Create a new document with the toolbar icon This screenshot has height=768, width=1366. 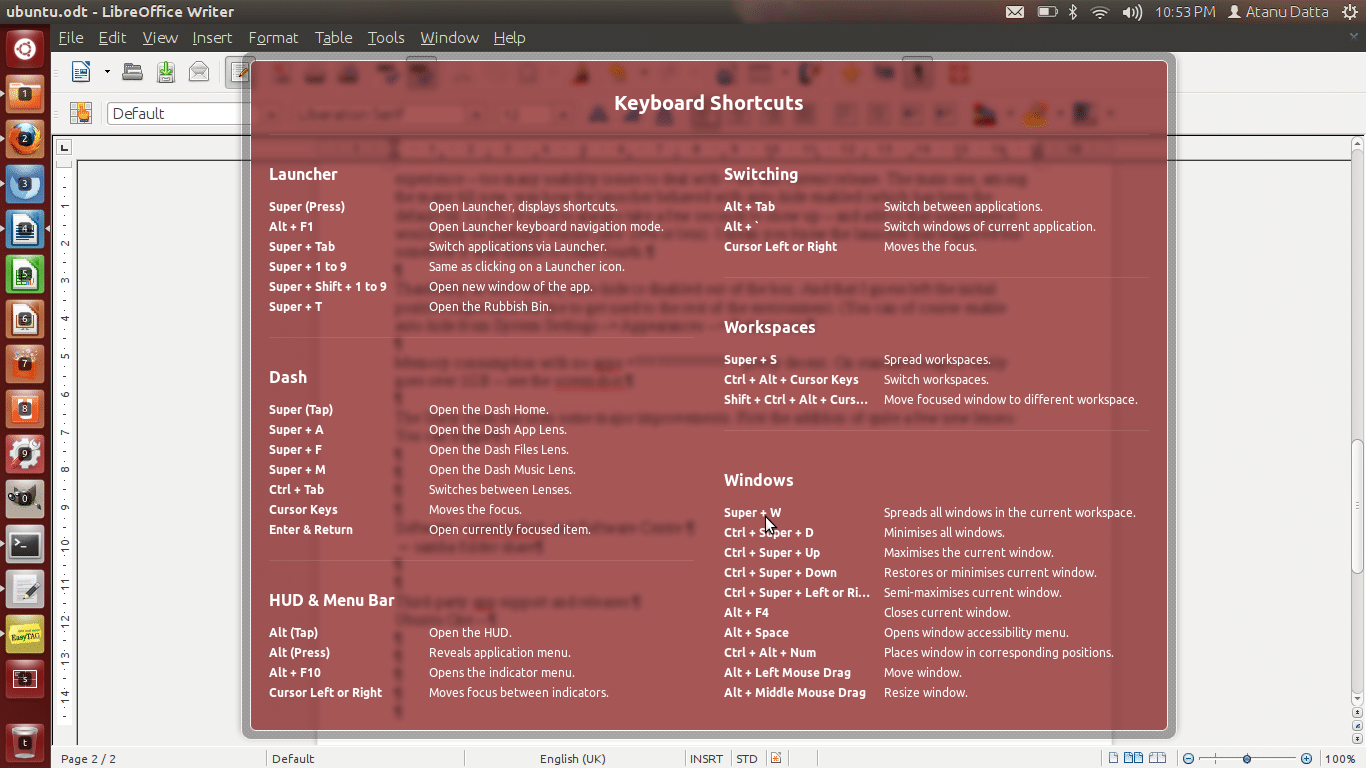click(82, 72)
